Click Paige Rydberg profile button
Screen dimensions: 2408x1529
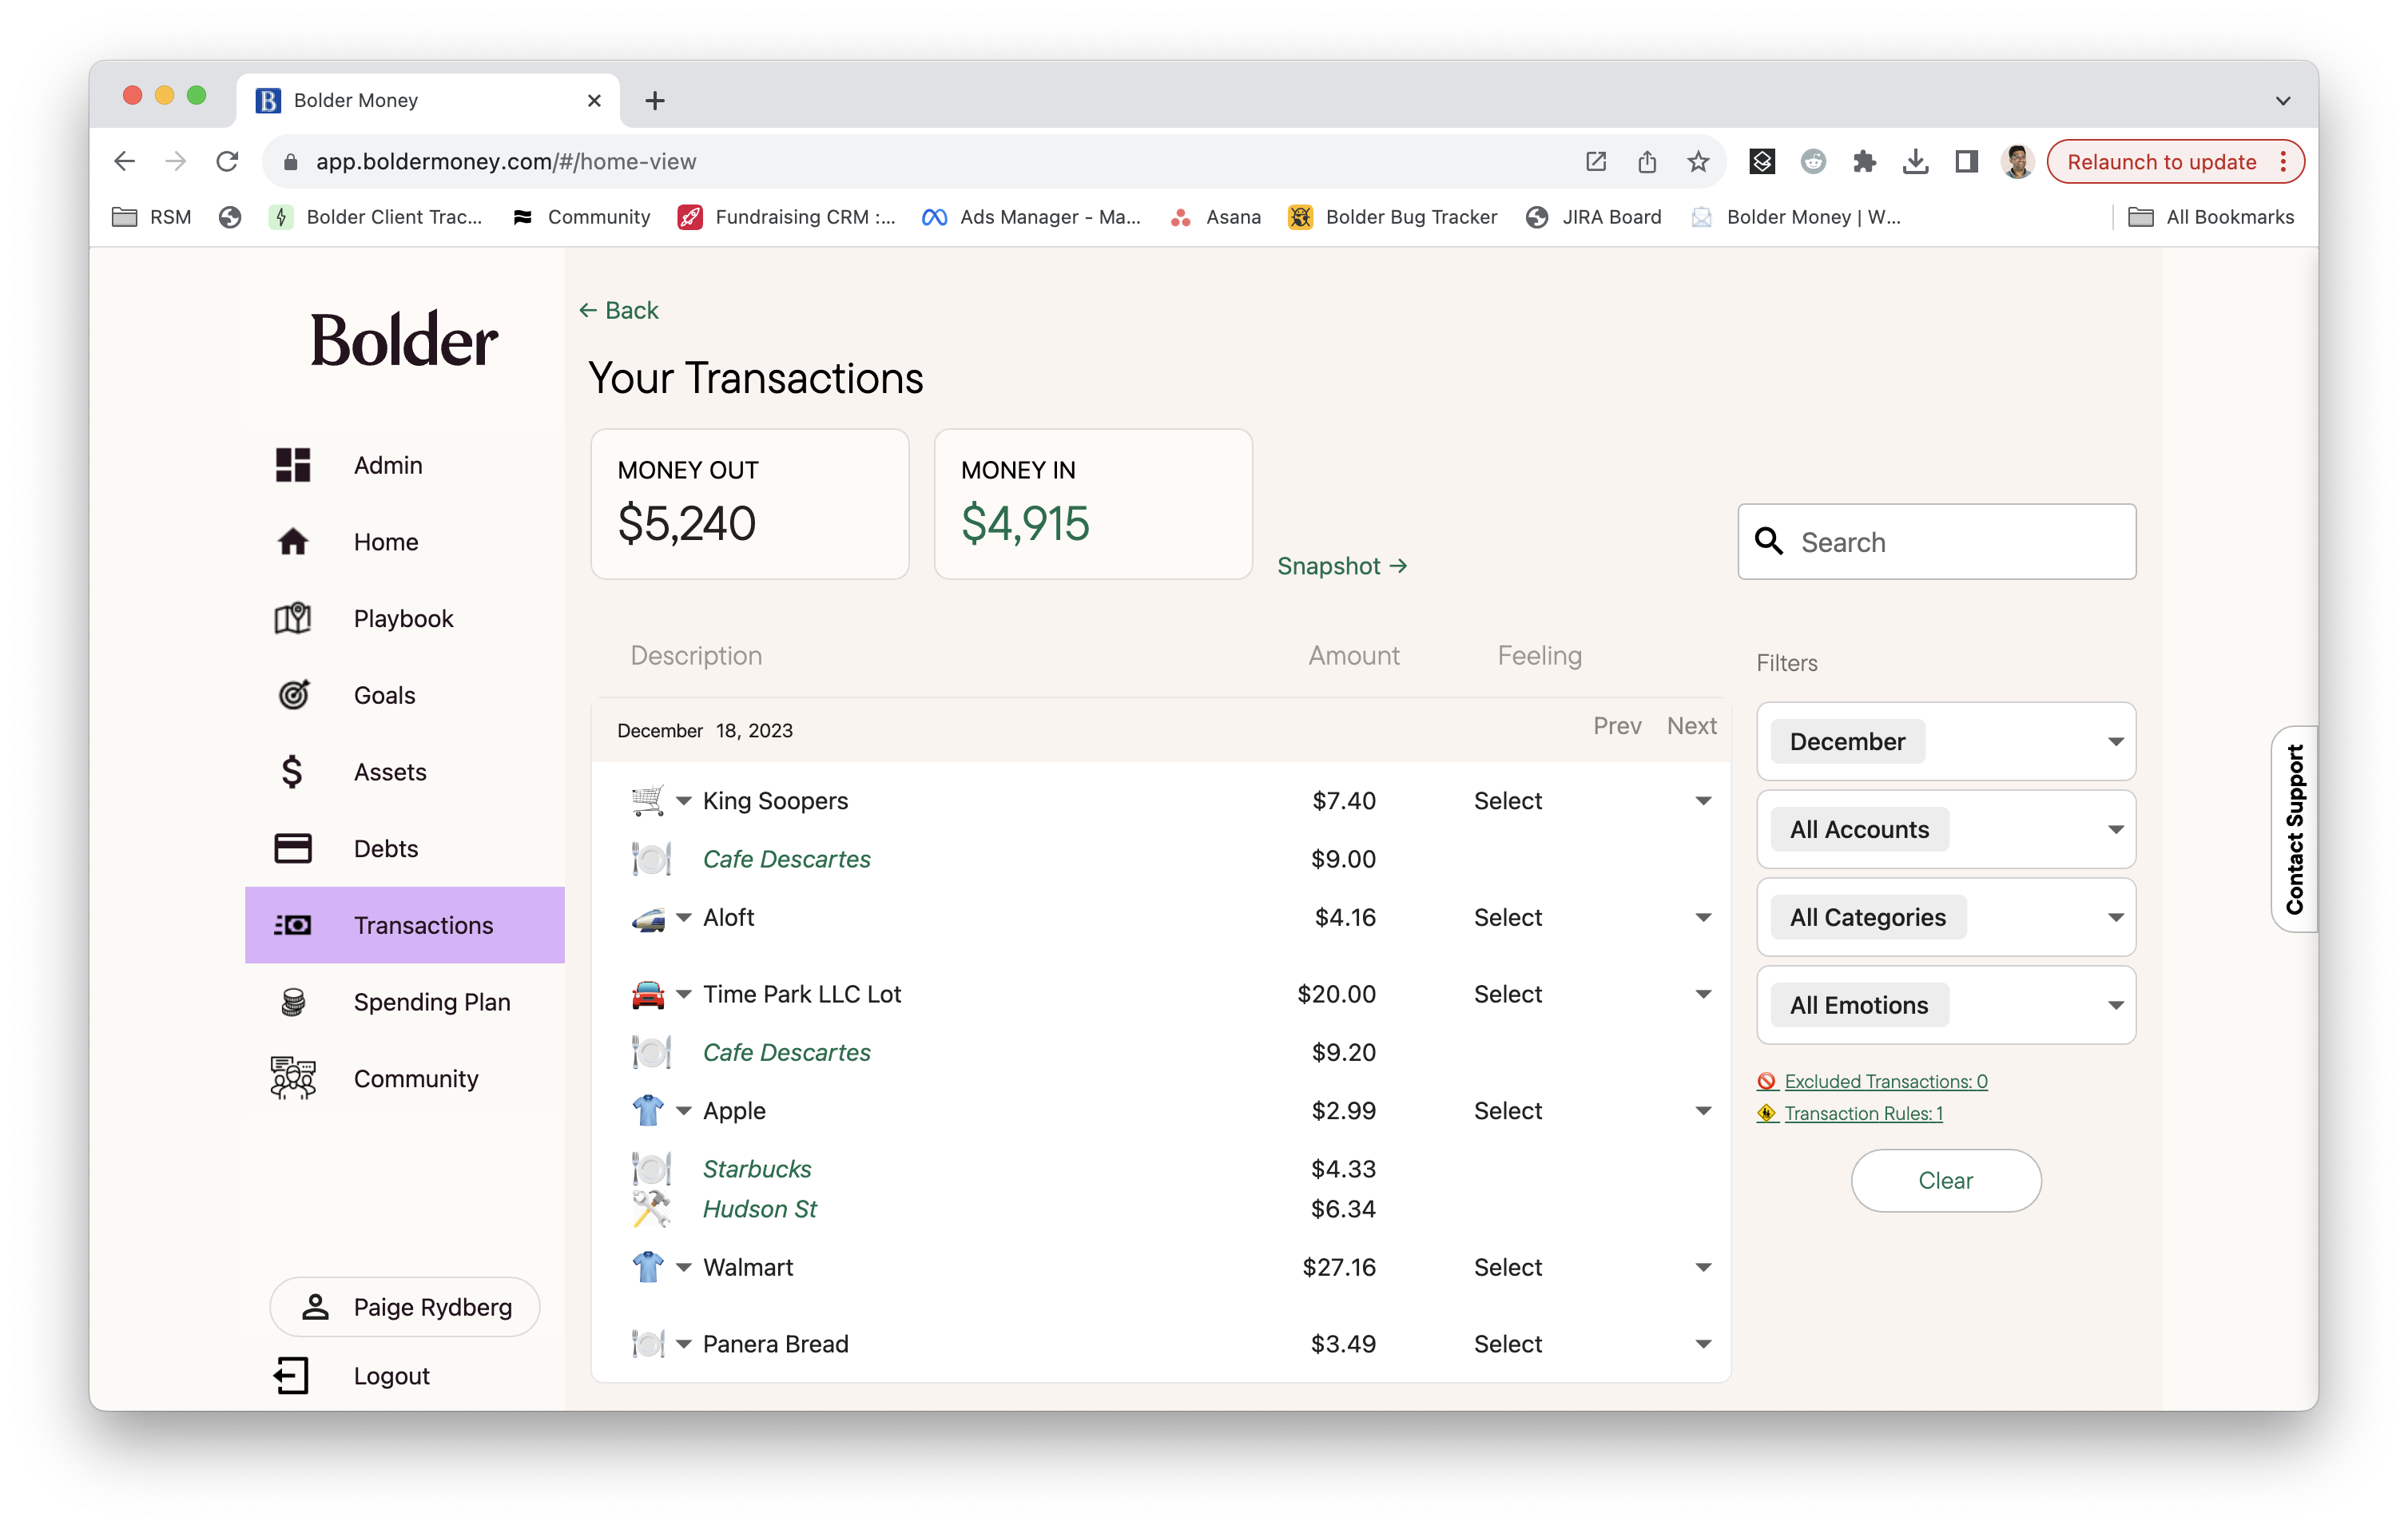pos(405,1306)
